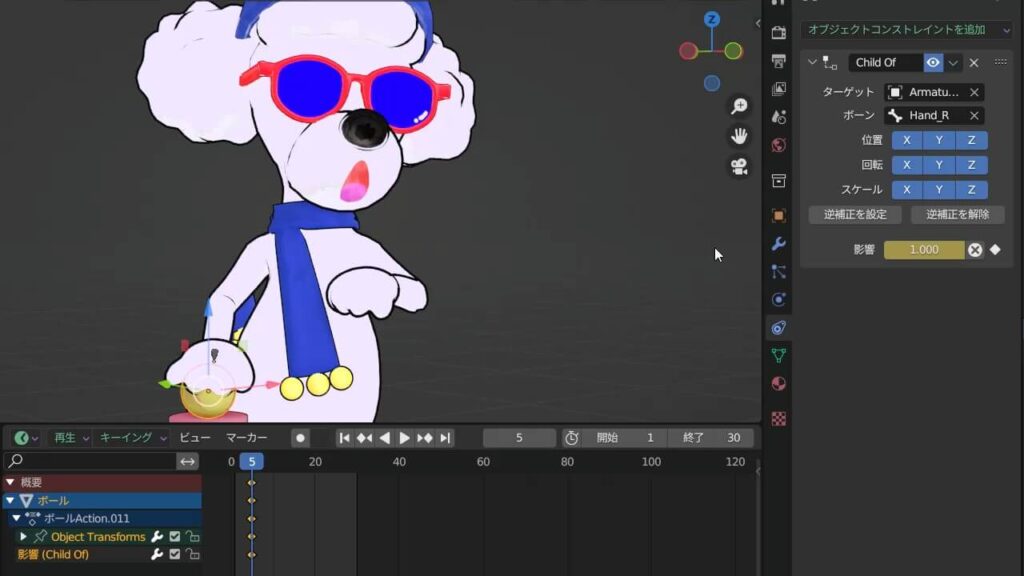Click the influence animation keyframe diamond
Image resolution: width=1024 pixels, height=576 pixels.
coord(995,249)
